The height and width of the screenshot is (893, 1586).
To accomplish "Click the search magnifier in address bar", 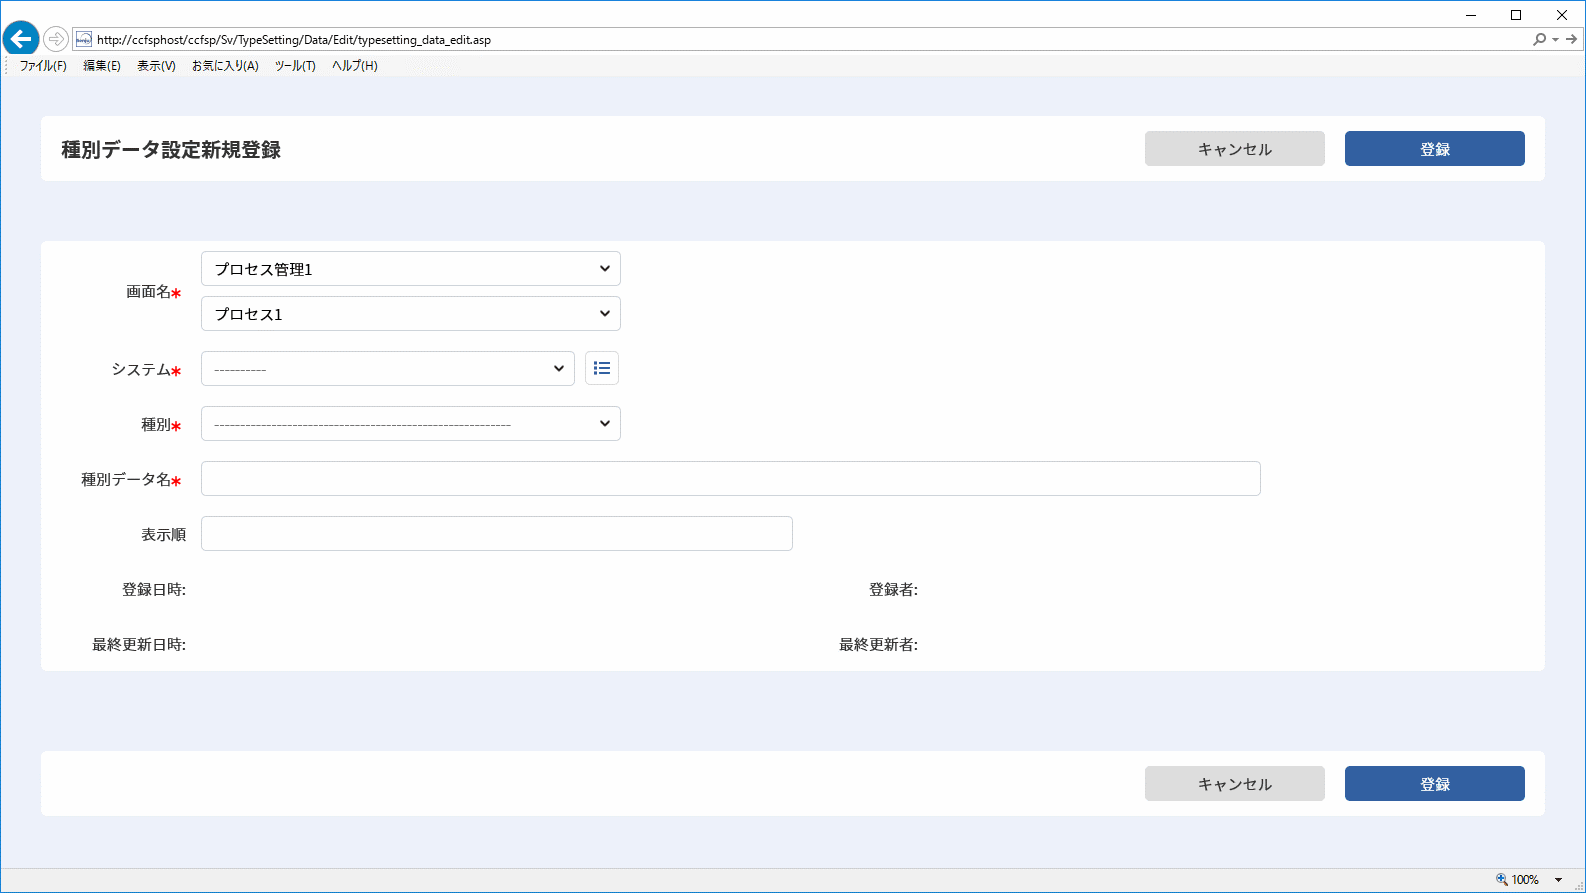I will pos(1539,39).
